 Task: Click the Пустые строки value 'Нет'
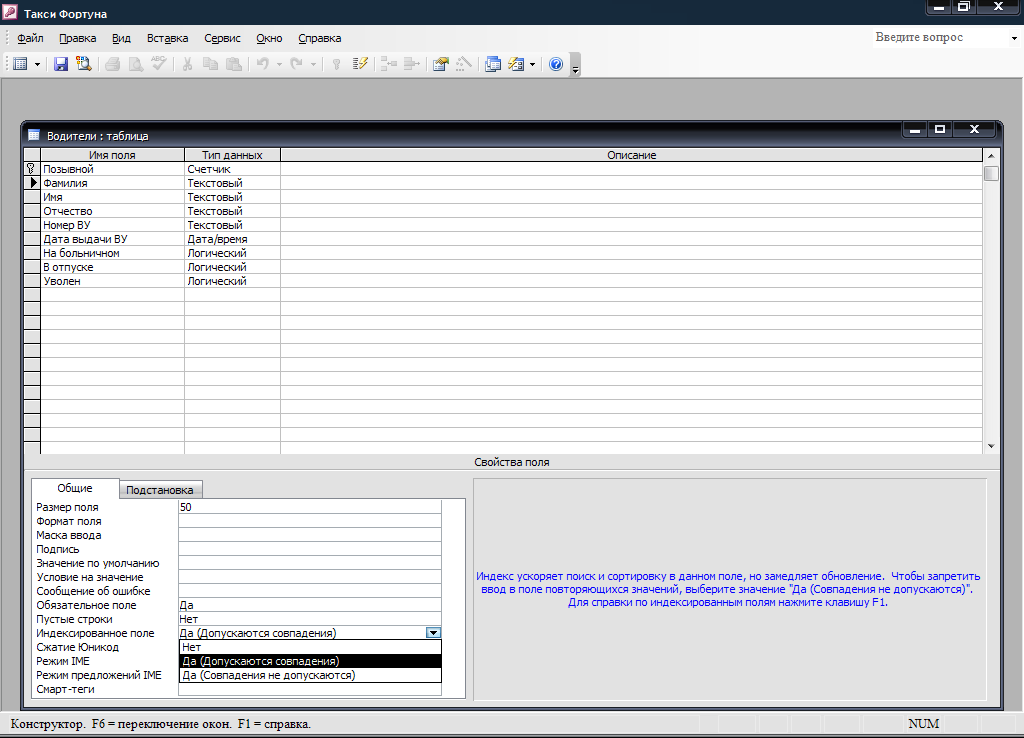click(310, 619)
